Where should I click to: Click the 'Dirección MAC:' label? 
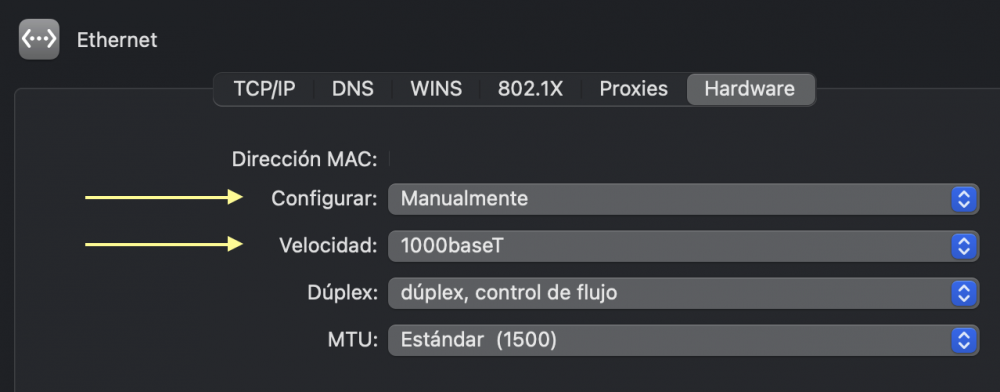tap(305, 159)
